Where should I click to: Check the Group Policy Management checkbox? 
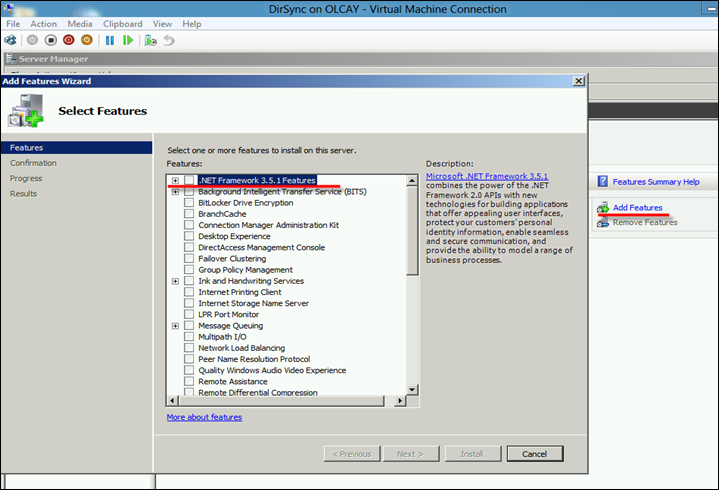click(x=189, y=270)
